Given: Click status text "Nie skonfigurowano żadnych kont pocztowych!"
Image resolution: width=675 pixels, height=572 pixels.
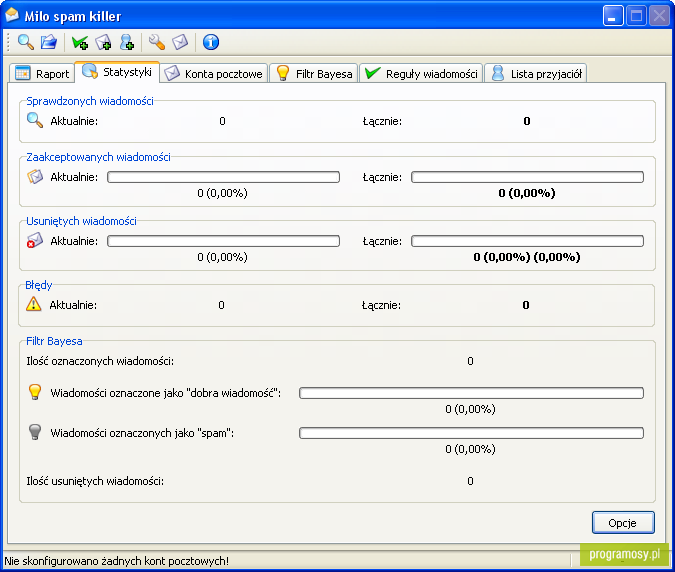Looking at the screenshot, I should coord(116,561).
